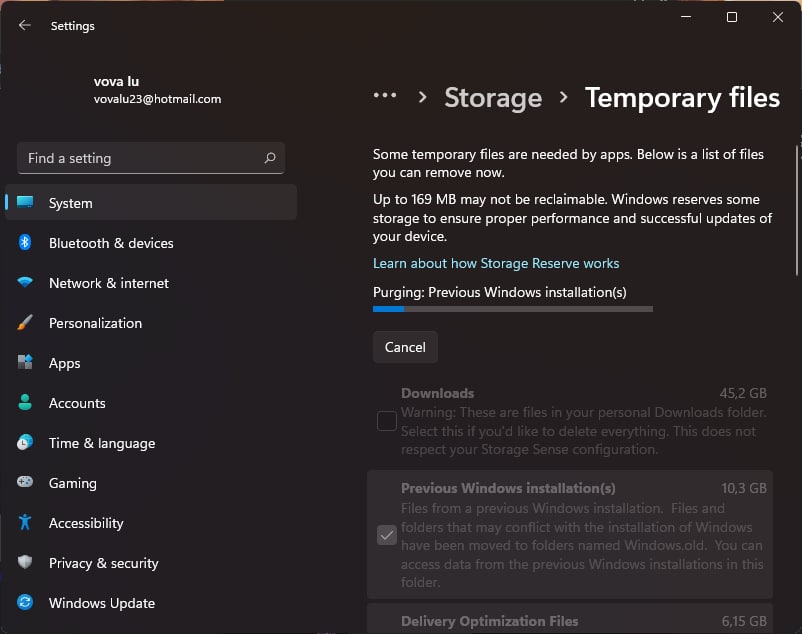Go back using the Settings back arrow
Image resolution: width=802 pixels, height=634 pixels.
point(24,25)
